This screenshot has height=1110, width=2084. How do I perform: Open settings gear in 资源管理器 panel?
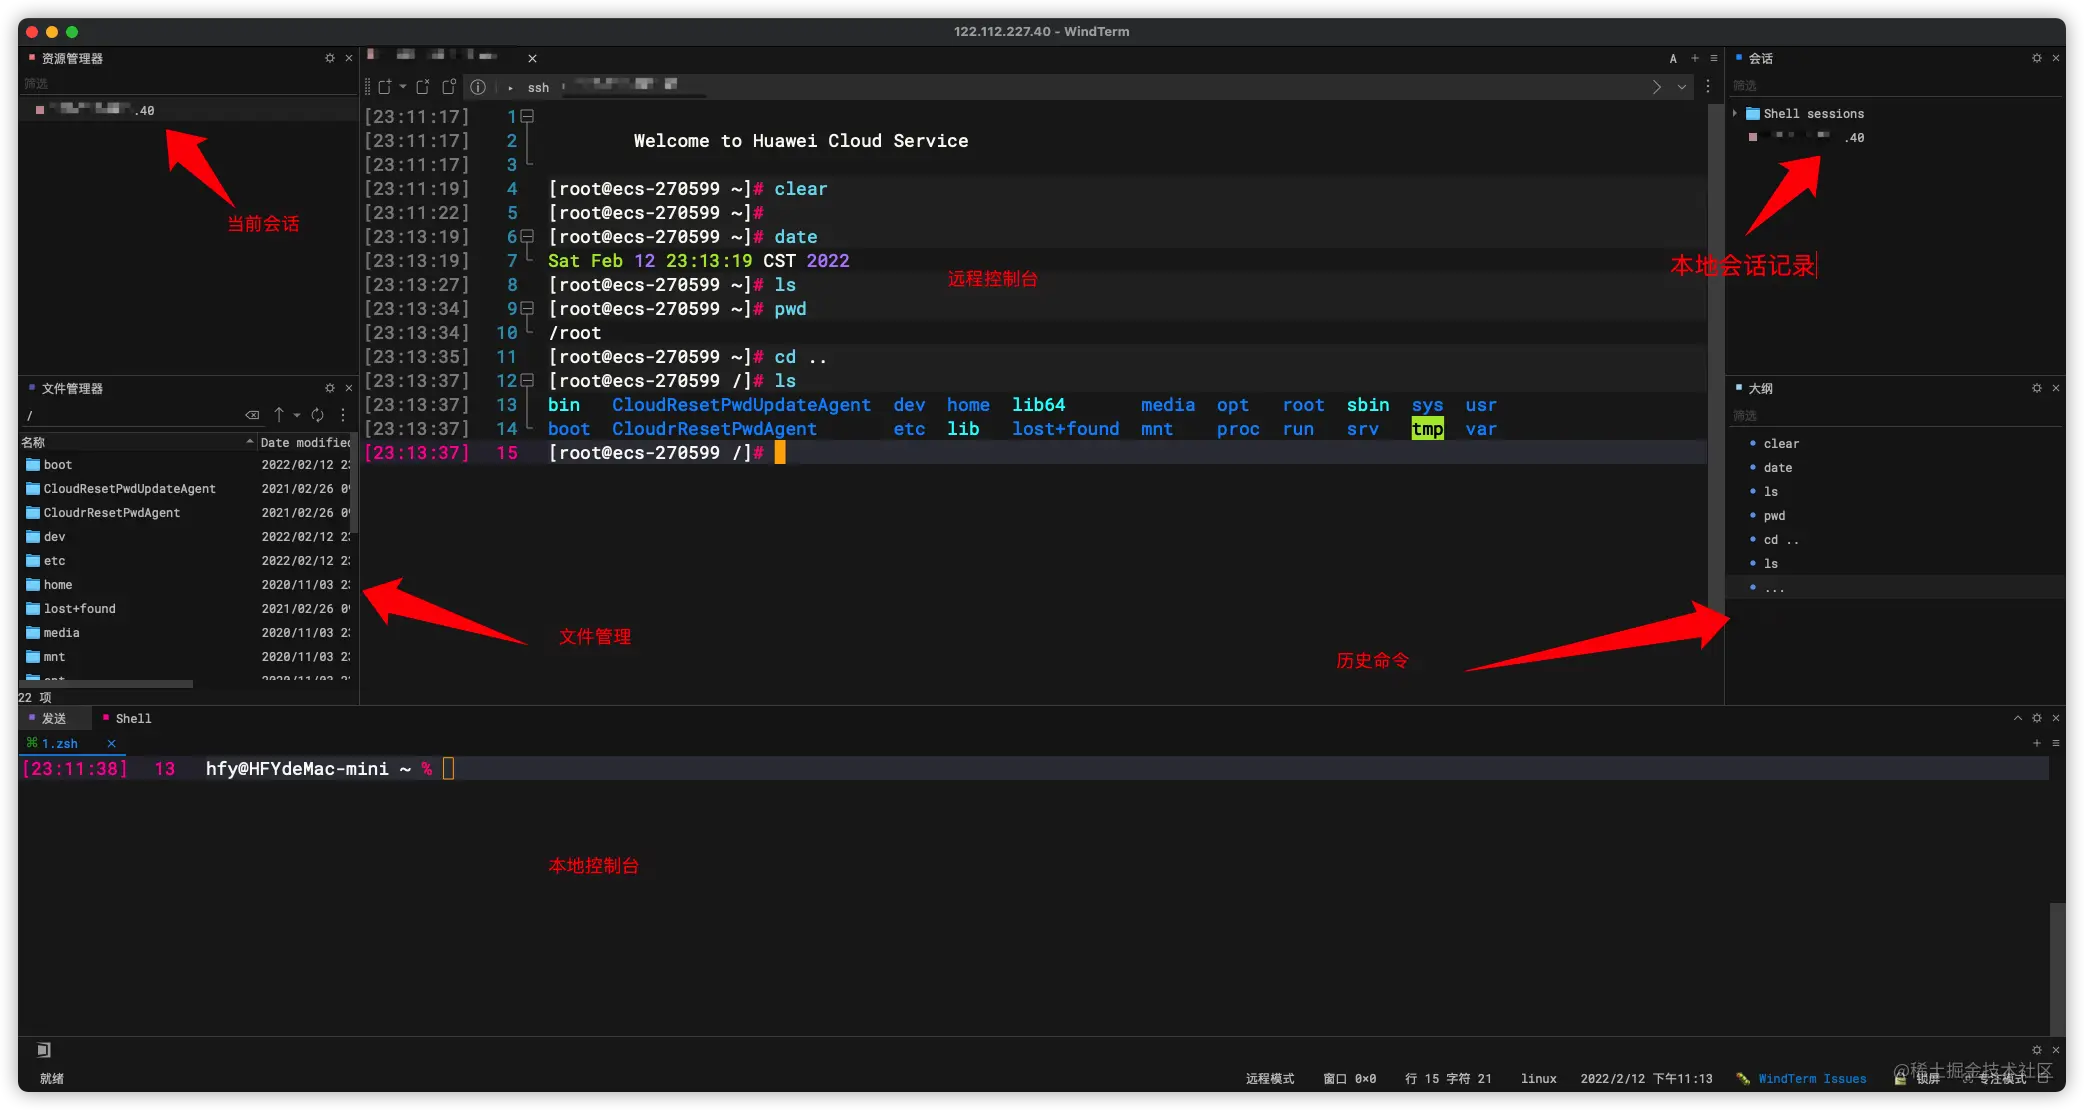(x=330, y=58)
